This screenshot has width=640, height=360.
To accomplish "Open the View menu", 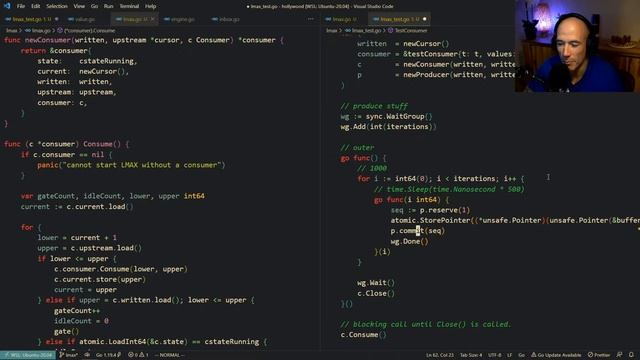I will coord(79,6).
